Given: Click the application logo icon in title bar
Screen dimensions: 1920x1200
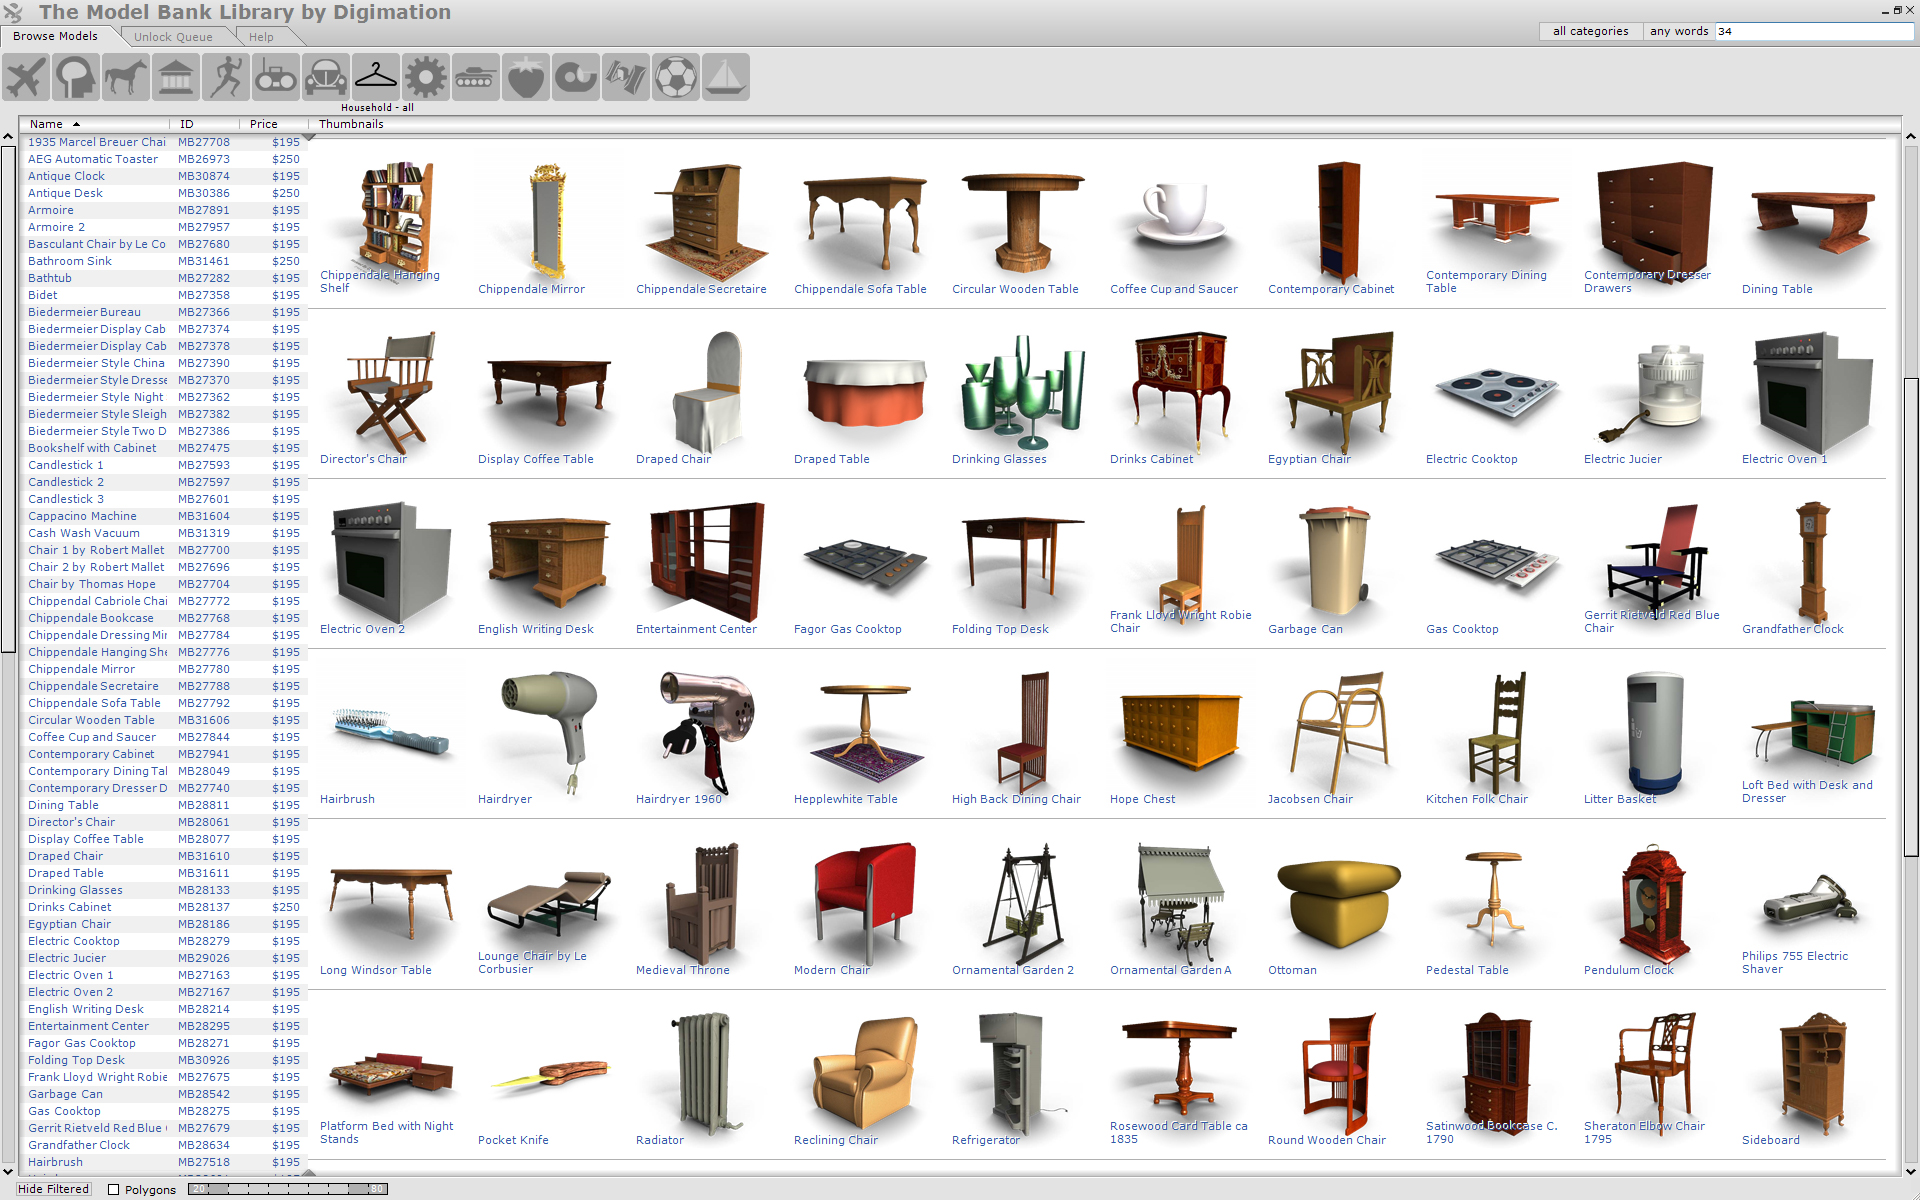Looking at the screenshot, I should 13,12.
